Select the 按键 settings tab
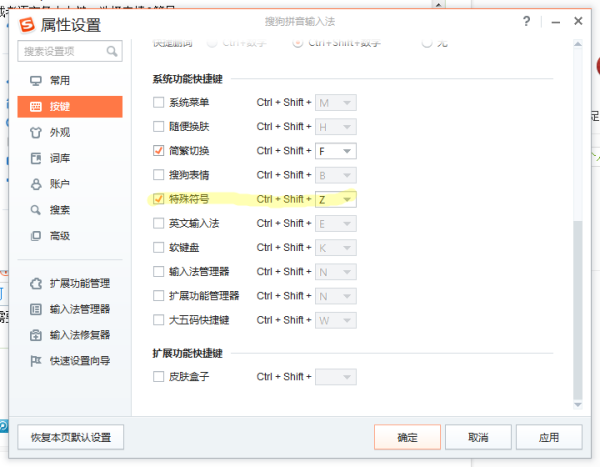This screenshot has width=600, height=467. click(x=70, y=107)
